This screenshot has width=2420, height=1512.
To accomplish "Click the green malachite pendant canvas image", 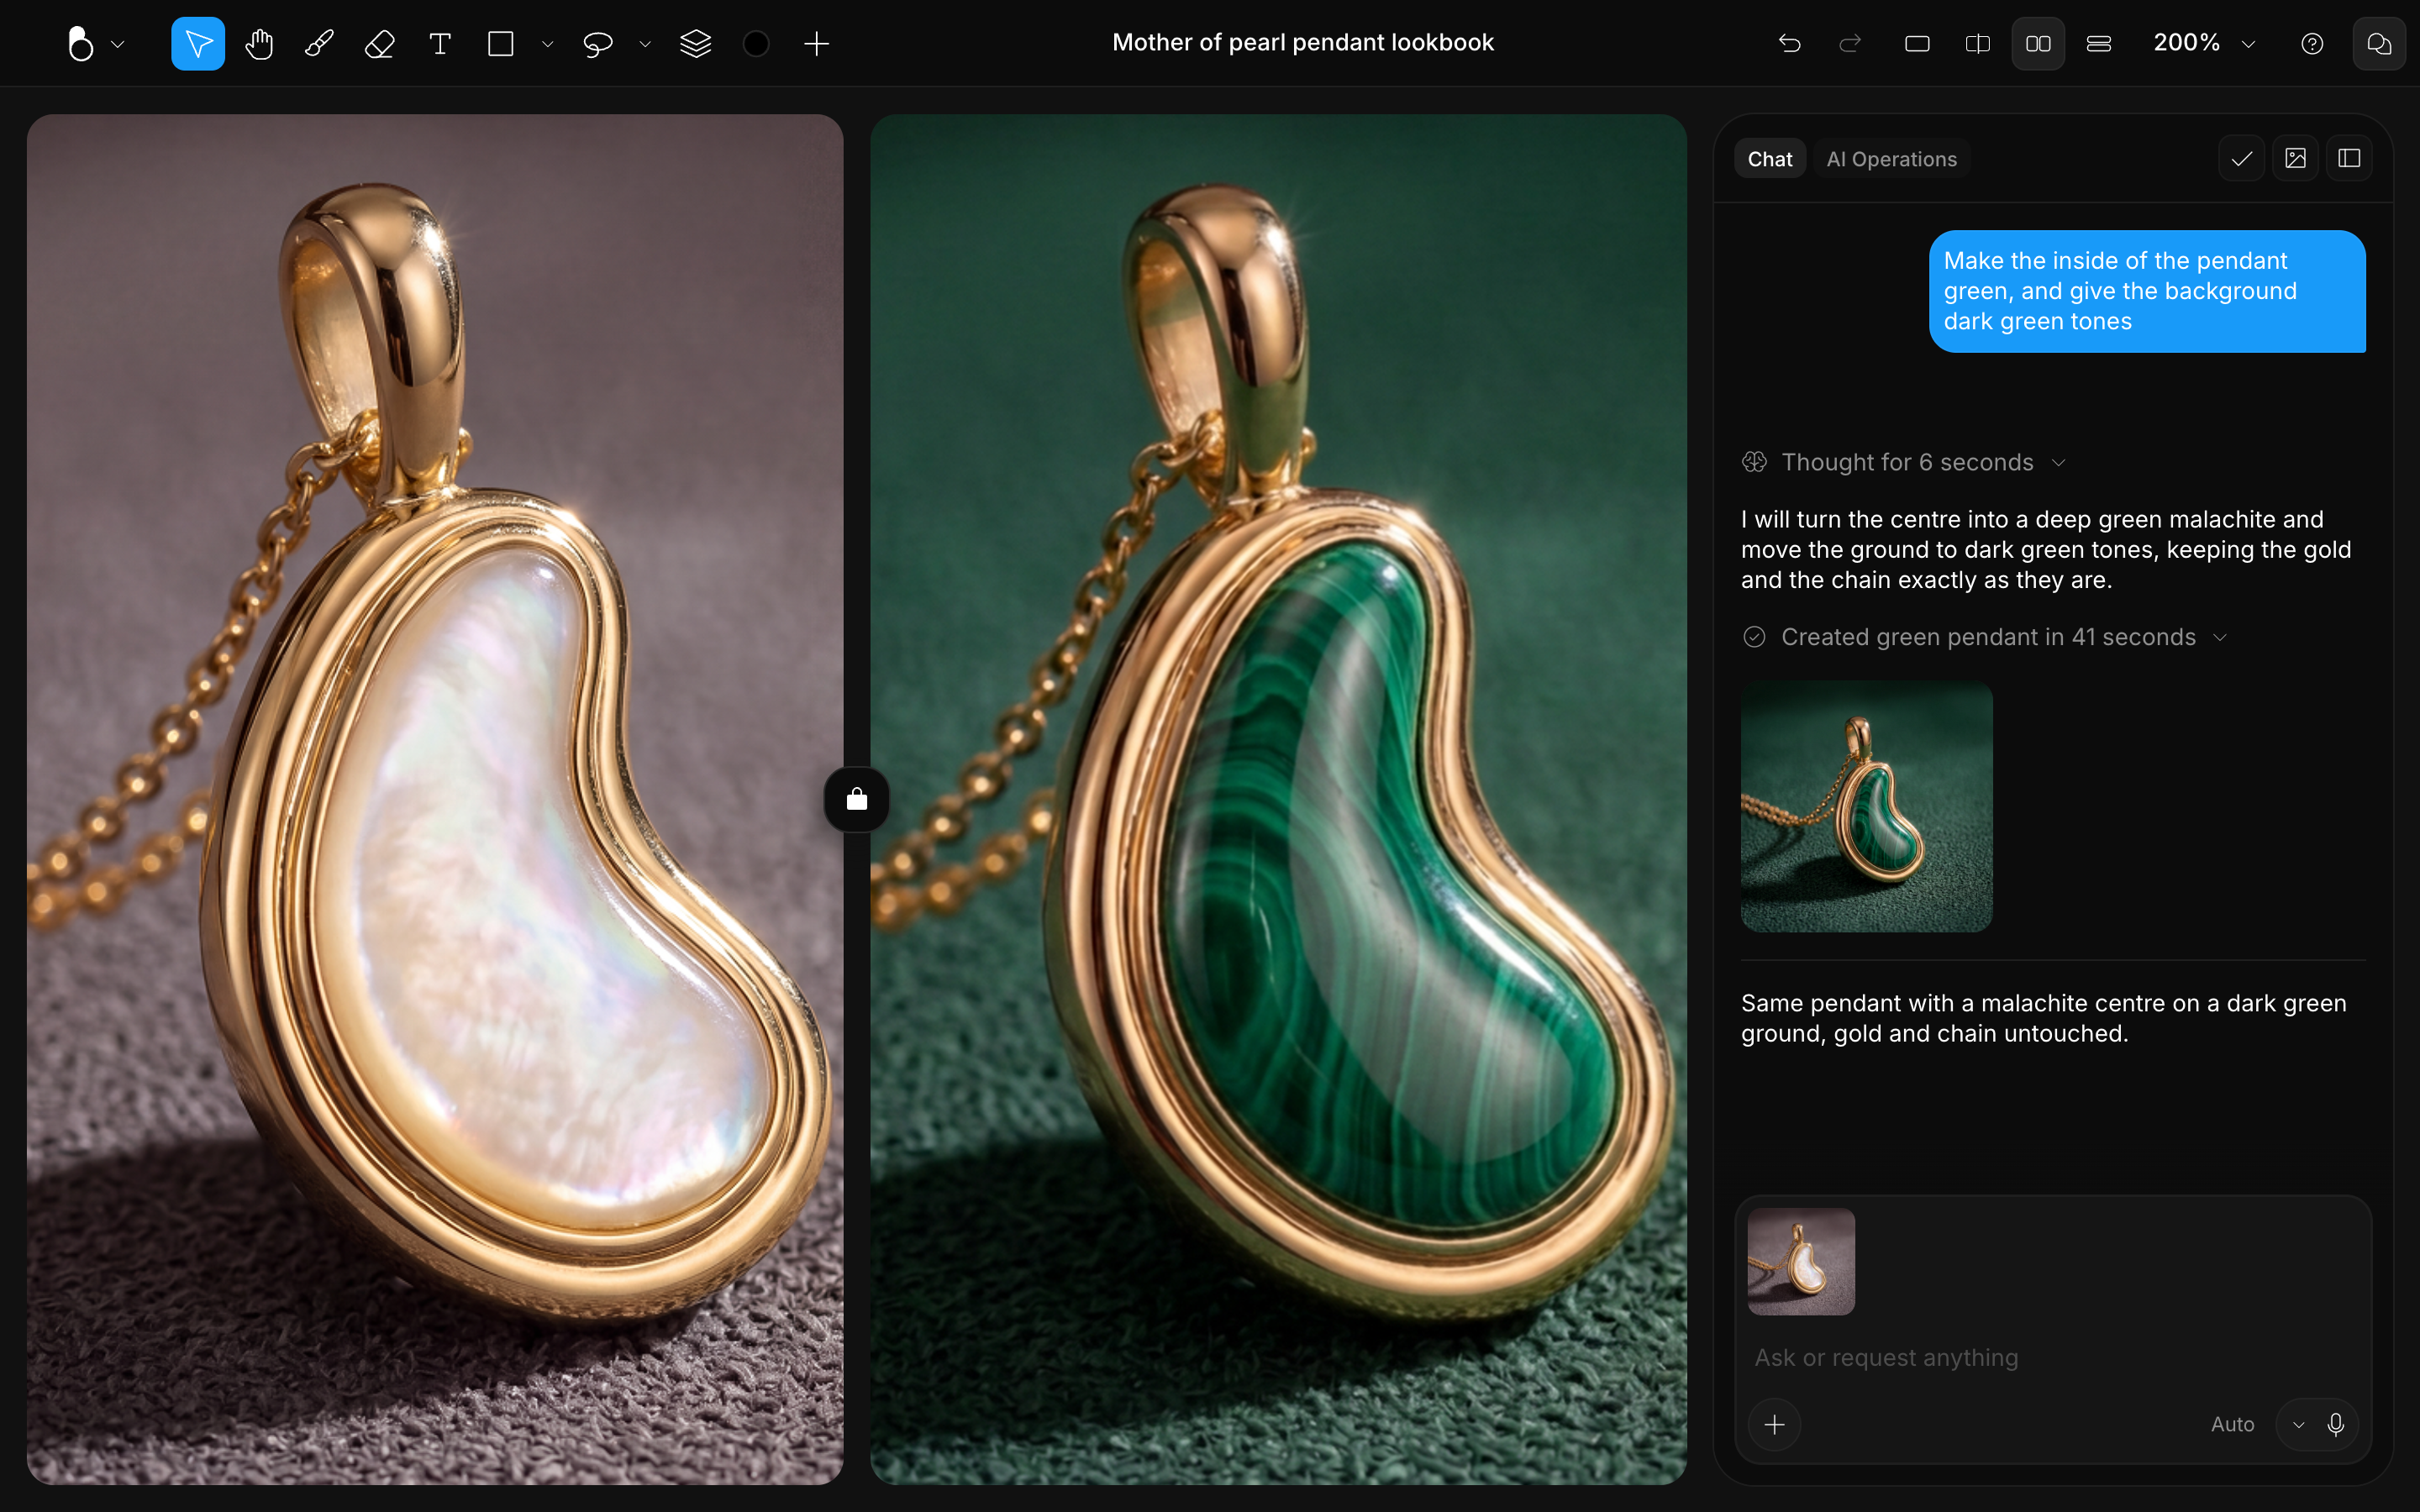I will [x=1278, y=799].
